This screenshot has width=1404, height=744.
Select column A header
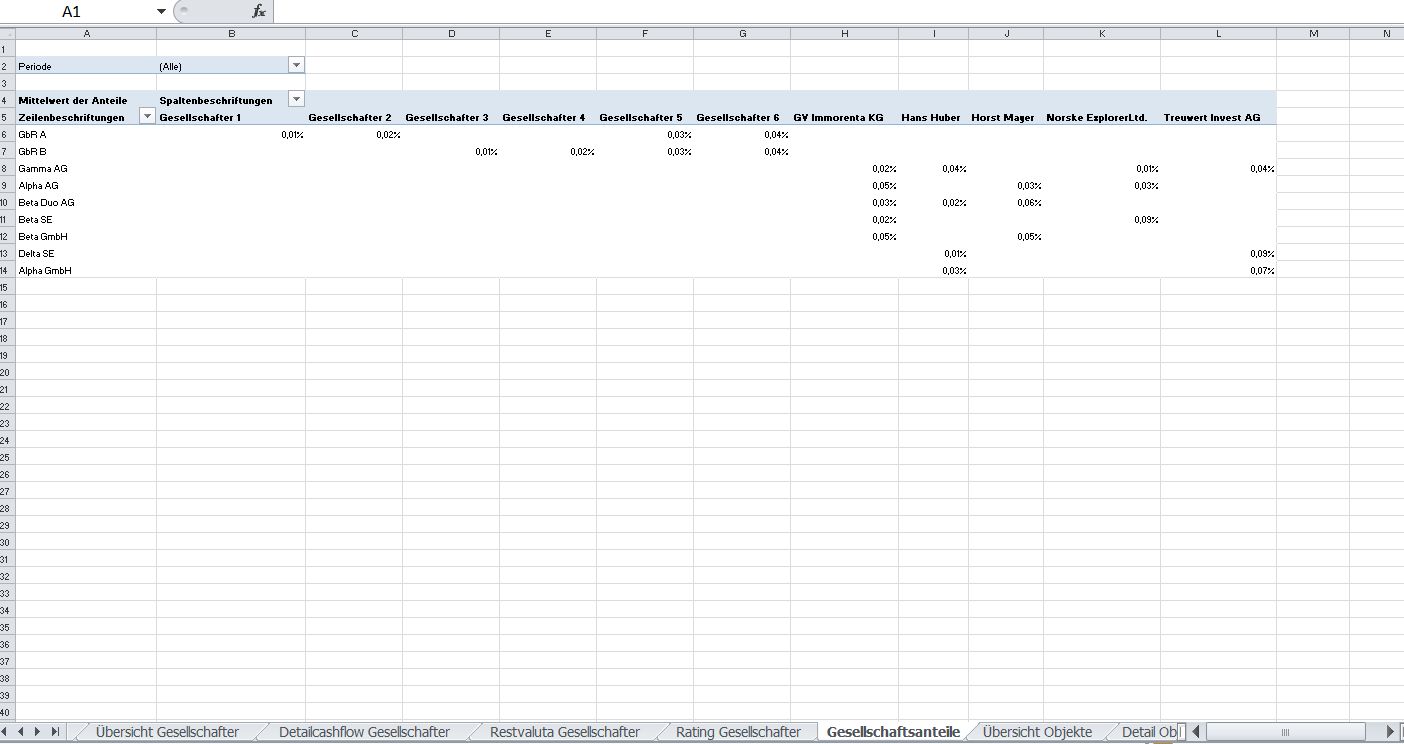click(x=86, y=34)
